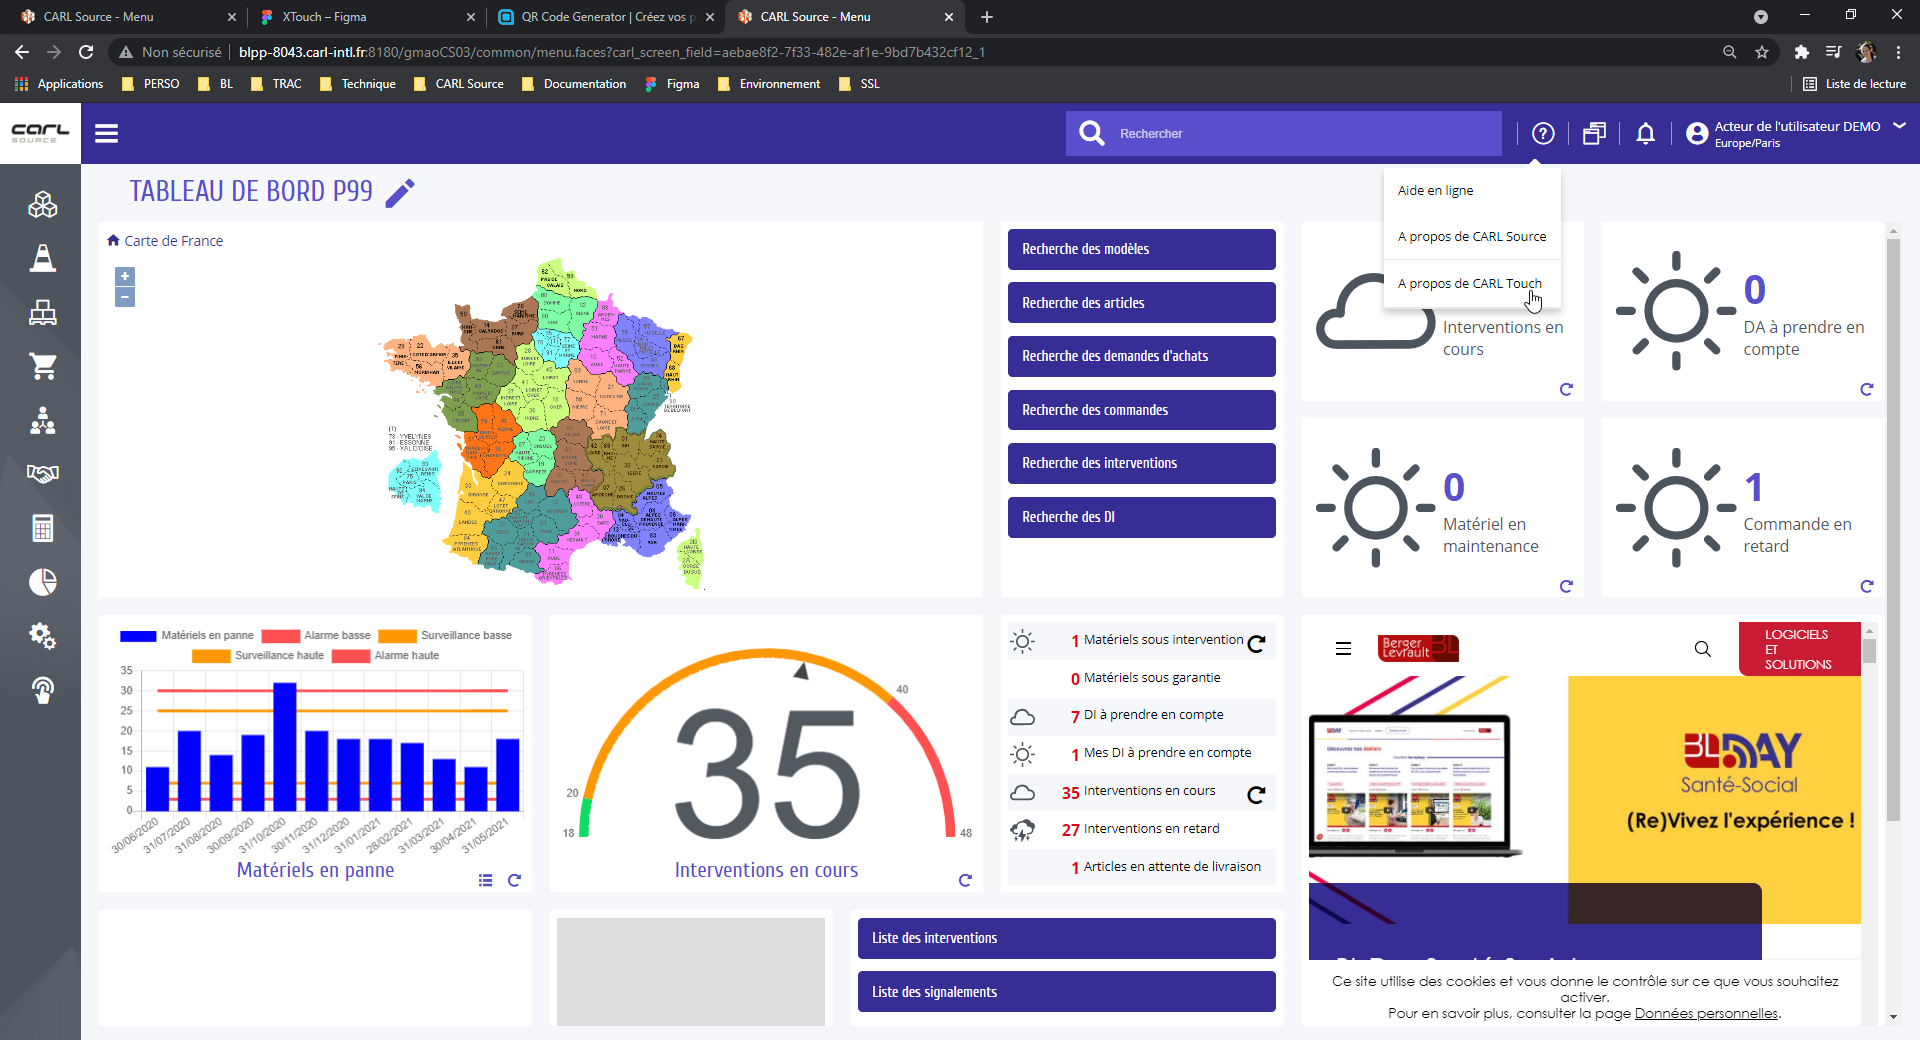
Task: Click the help question mark icon
Action: point(1543,133)
